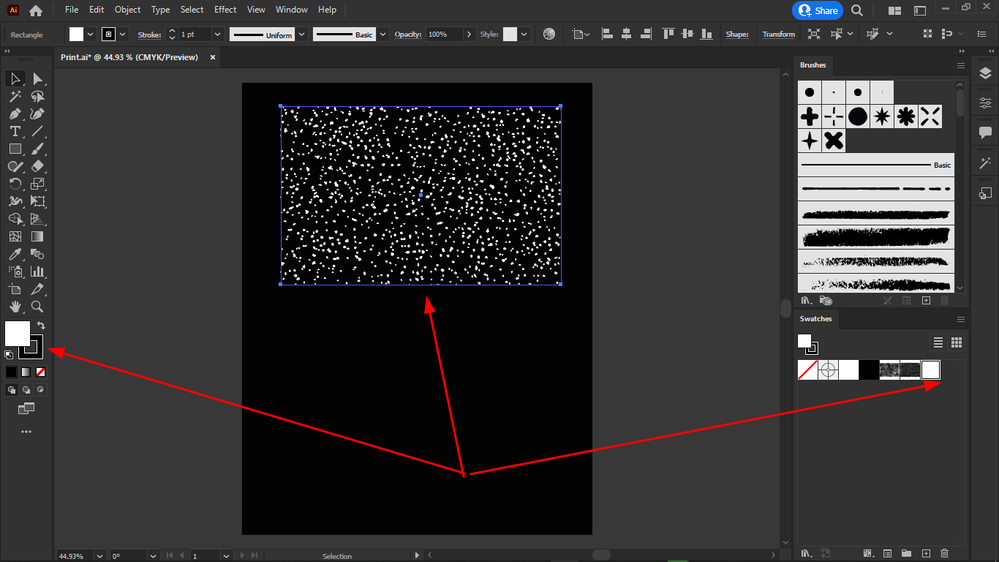Viewport: 999px width, 562px height.
Task: Select the Blend tool
Action: 38,254
